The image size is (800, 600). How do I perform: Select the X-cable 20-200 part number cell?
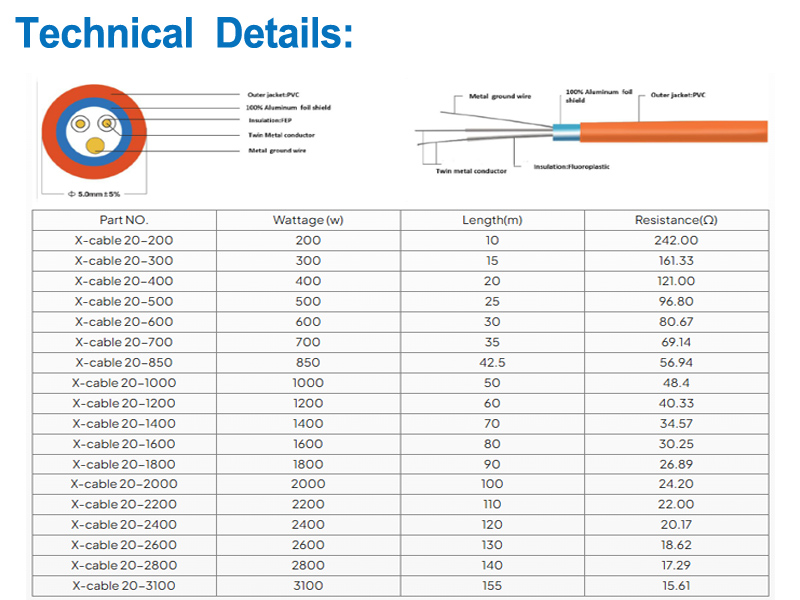coord(123,240)
